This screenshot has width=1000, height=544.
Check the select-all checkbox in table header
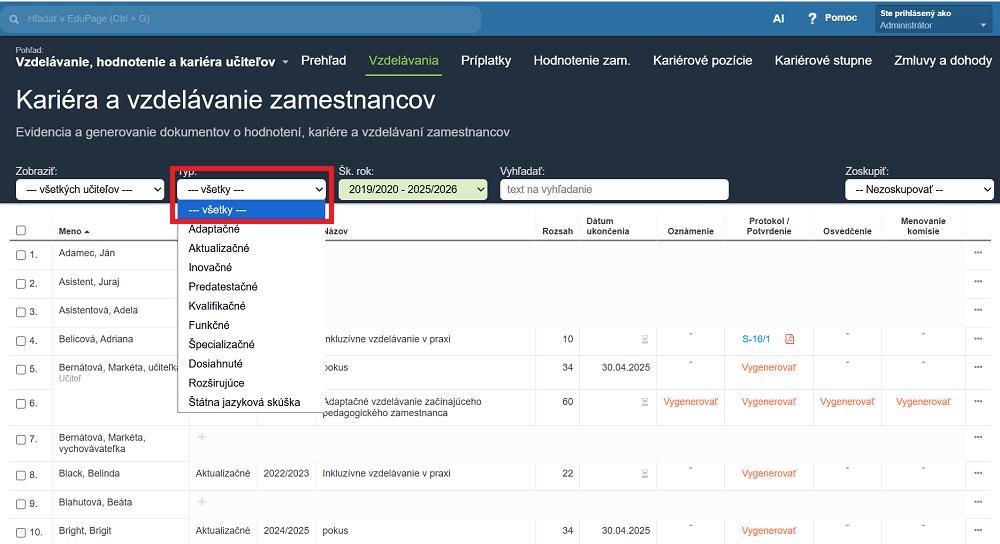pos(21,231)
